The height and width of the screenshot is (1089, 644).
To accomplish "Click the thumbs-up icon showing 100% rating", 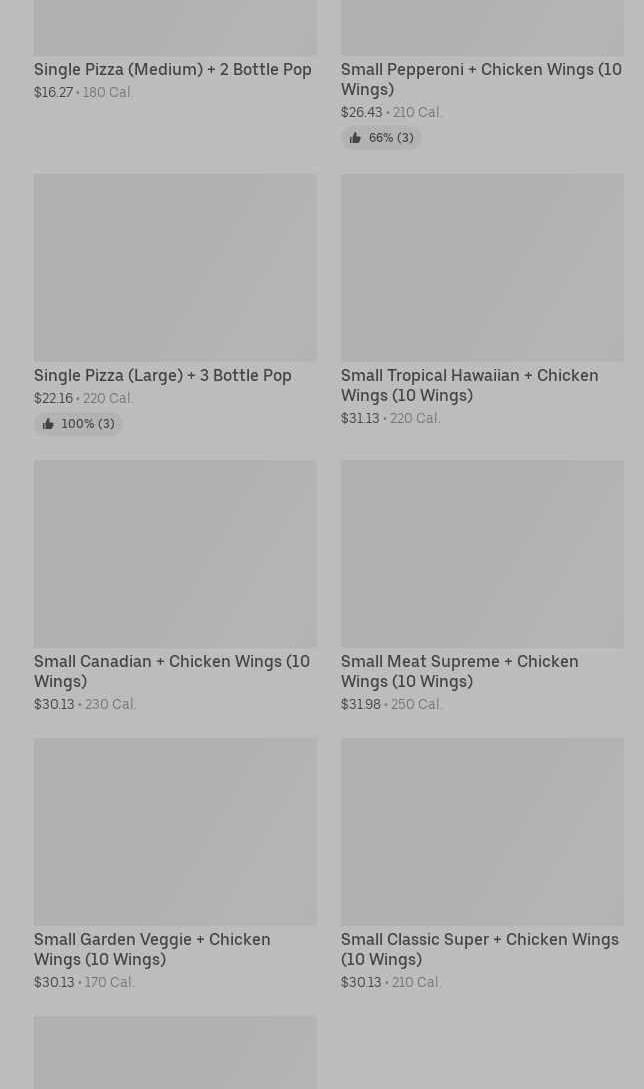I will [x=48, y=424].
